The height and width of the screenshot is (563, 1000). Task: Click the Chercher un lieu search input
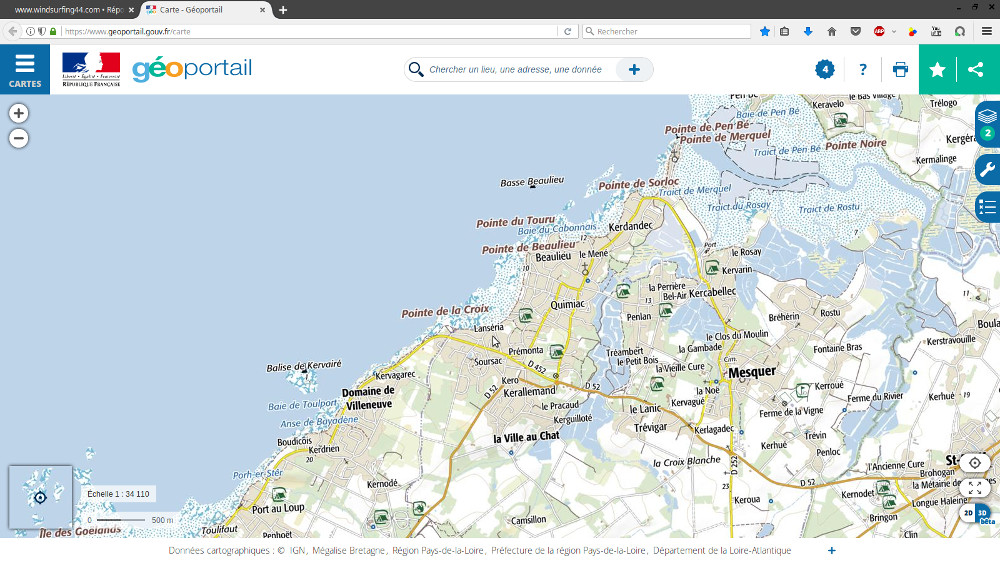point(515,69)
